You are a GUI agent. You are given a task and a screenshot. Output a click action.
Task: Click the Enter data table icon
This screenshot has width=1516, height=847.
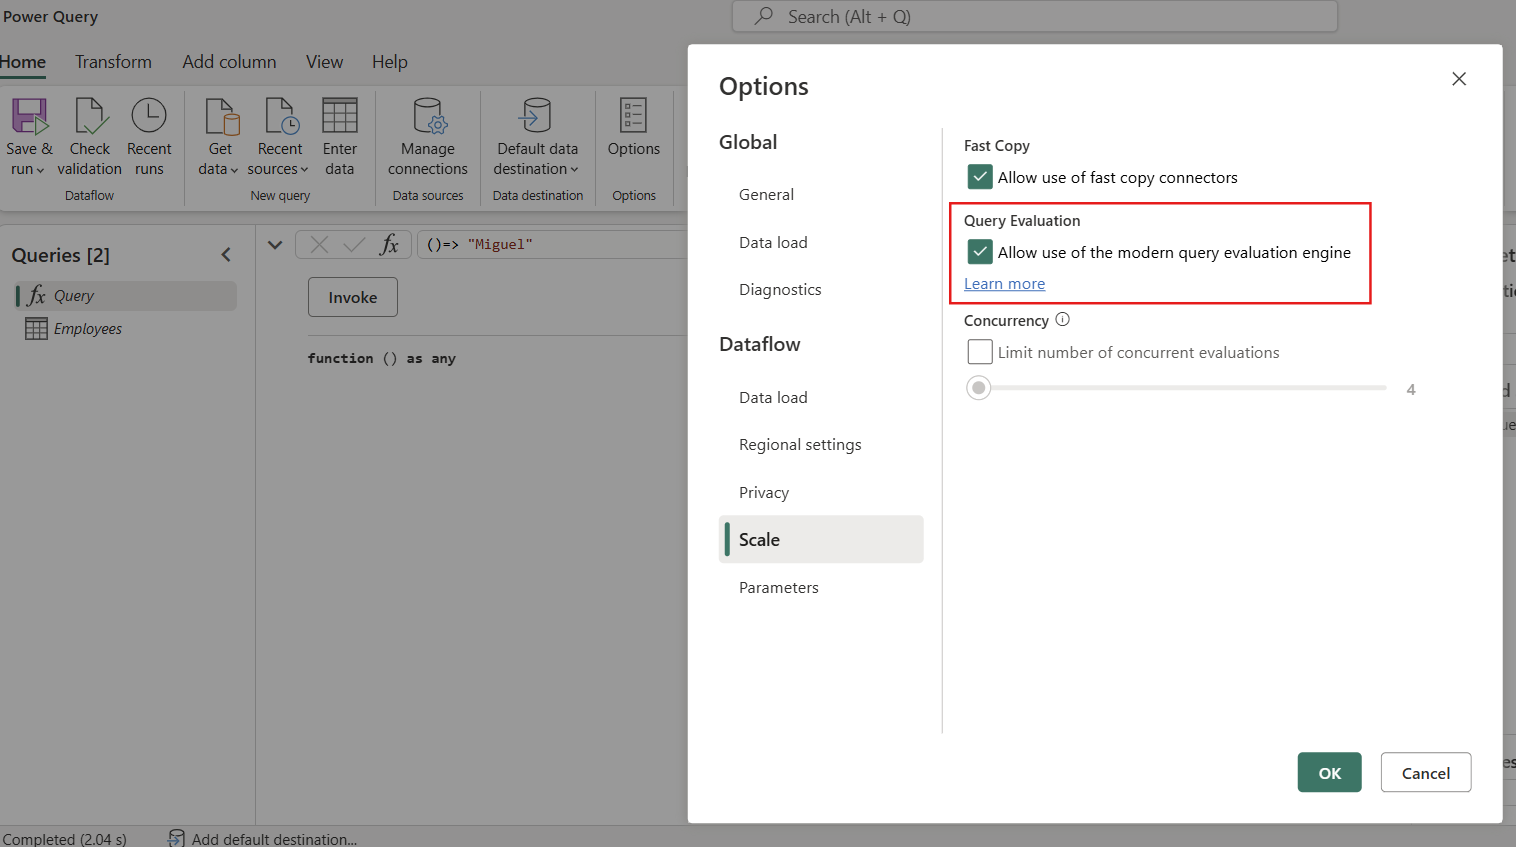click(x=339, y=117)
